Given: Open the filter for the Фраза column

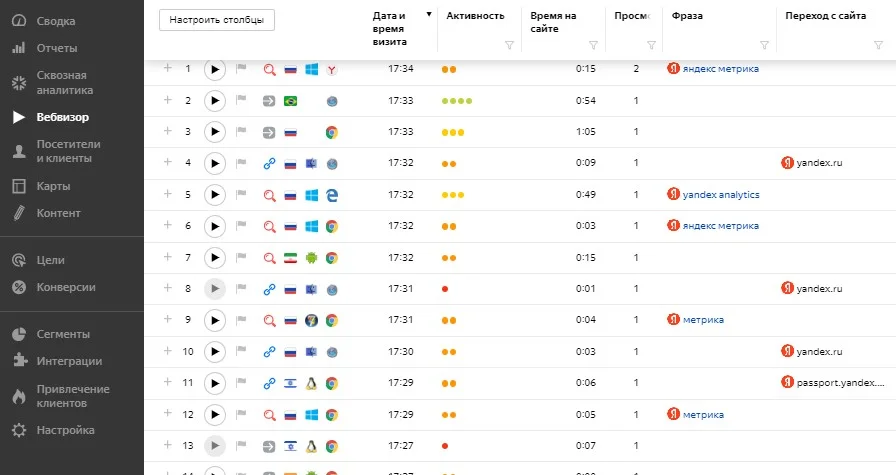Looking at the screenshot, I should (x=765, y=45).
